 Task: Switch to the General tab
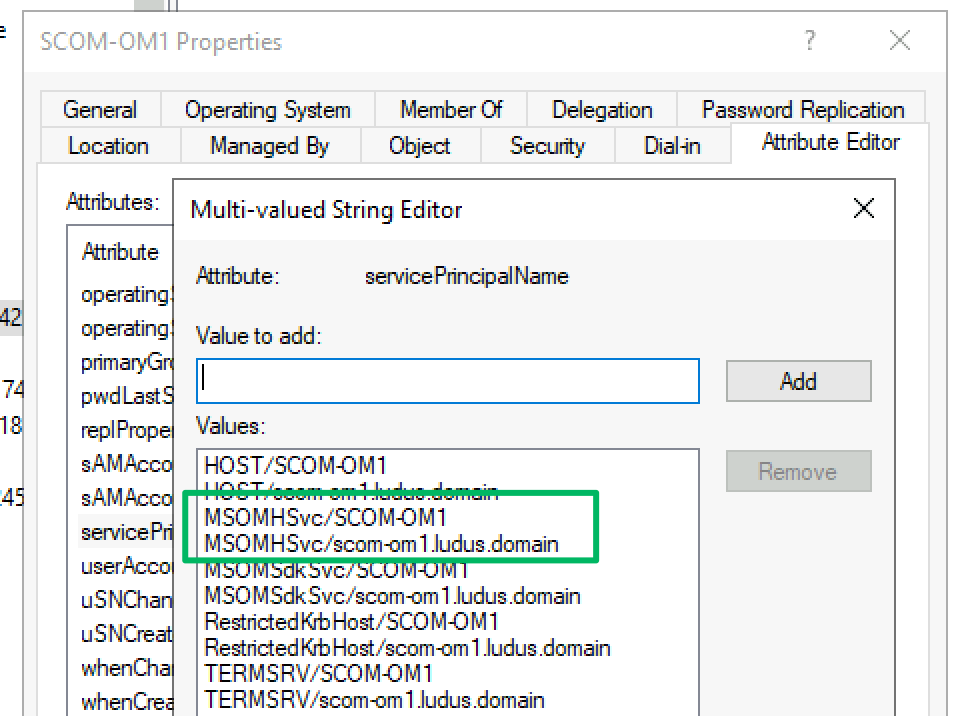pos(100,110)
